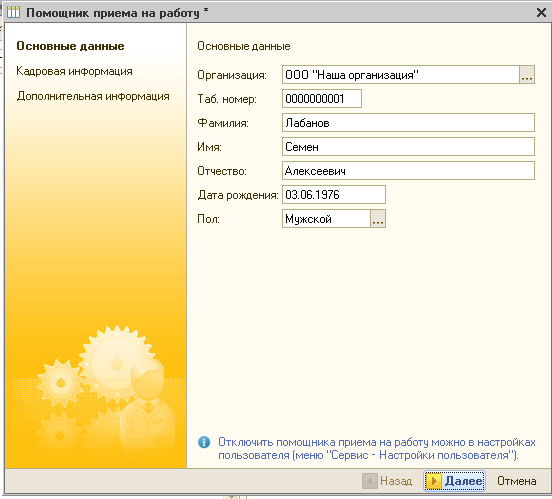Viewport: 552px width, 499px height.
Task: Select Дополнительная информация step in sidebar
Action: tap(93, 96)
